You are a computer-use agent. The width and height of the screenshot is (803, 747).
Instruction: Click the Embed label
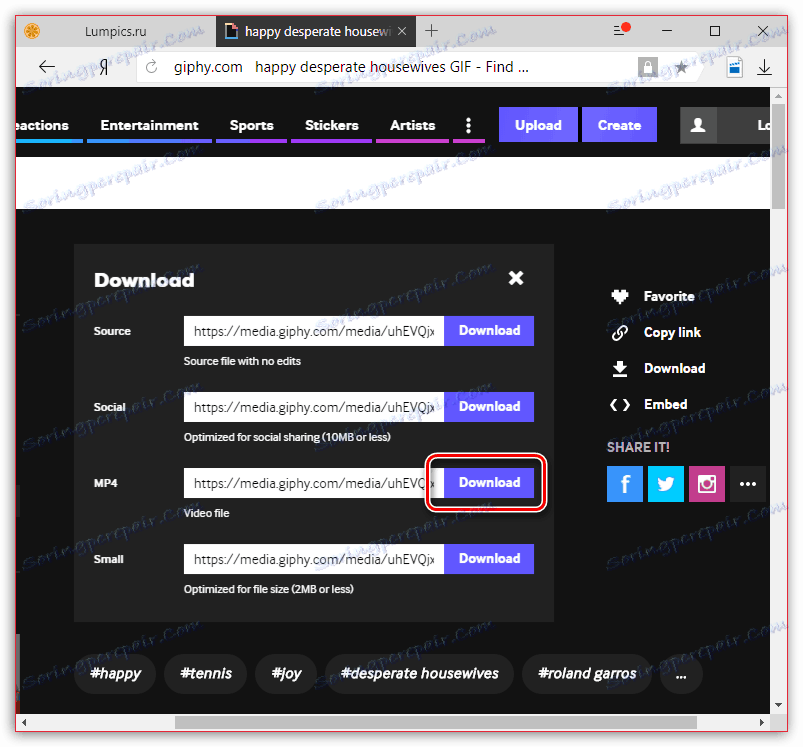pos(665,404)
